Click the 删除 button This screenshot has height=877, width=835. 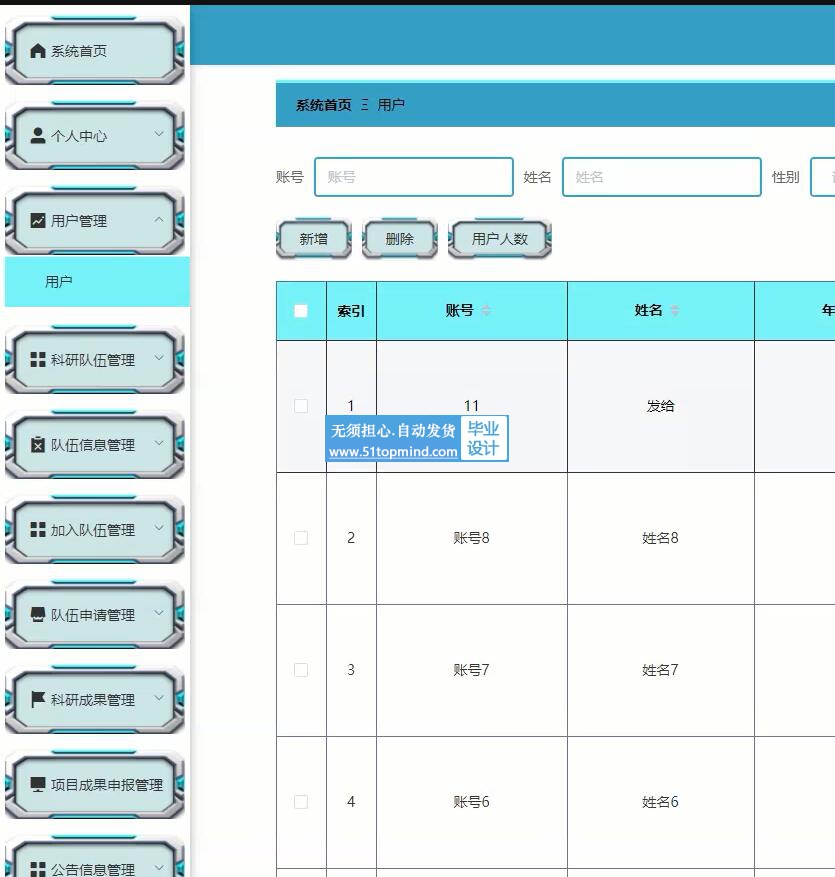[399, 239]
